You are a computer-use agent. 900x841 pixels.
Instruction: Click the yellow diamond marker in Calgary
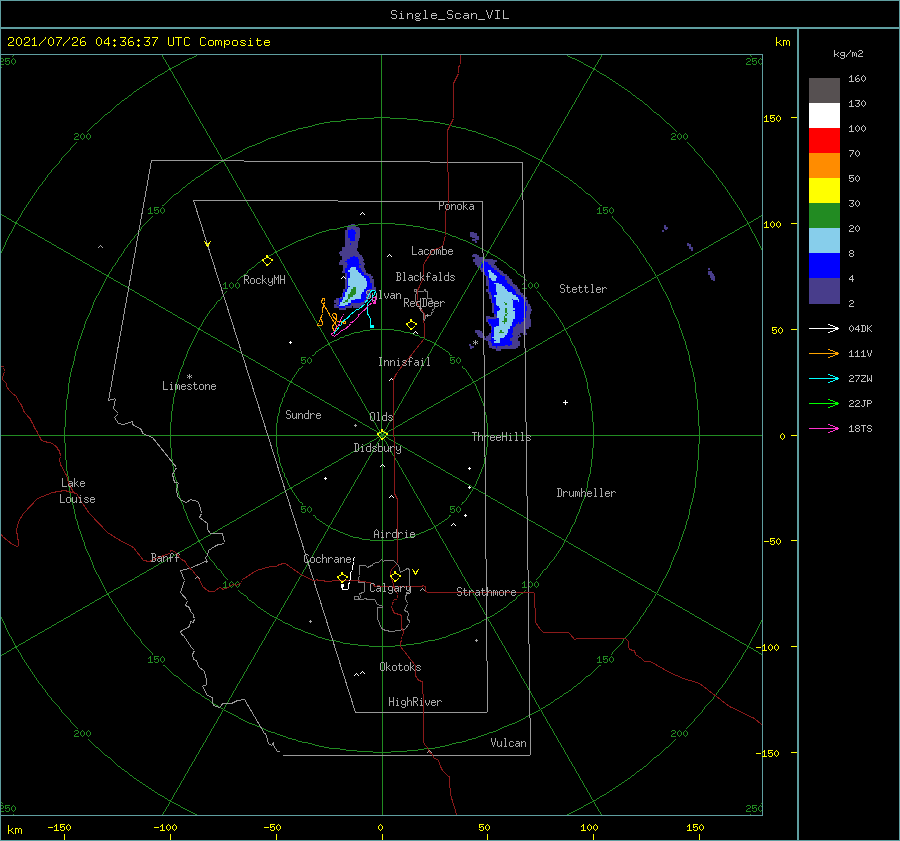click(395, 576)
